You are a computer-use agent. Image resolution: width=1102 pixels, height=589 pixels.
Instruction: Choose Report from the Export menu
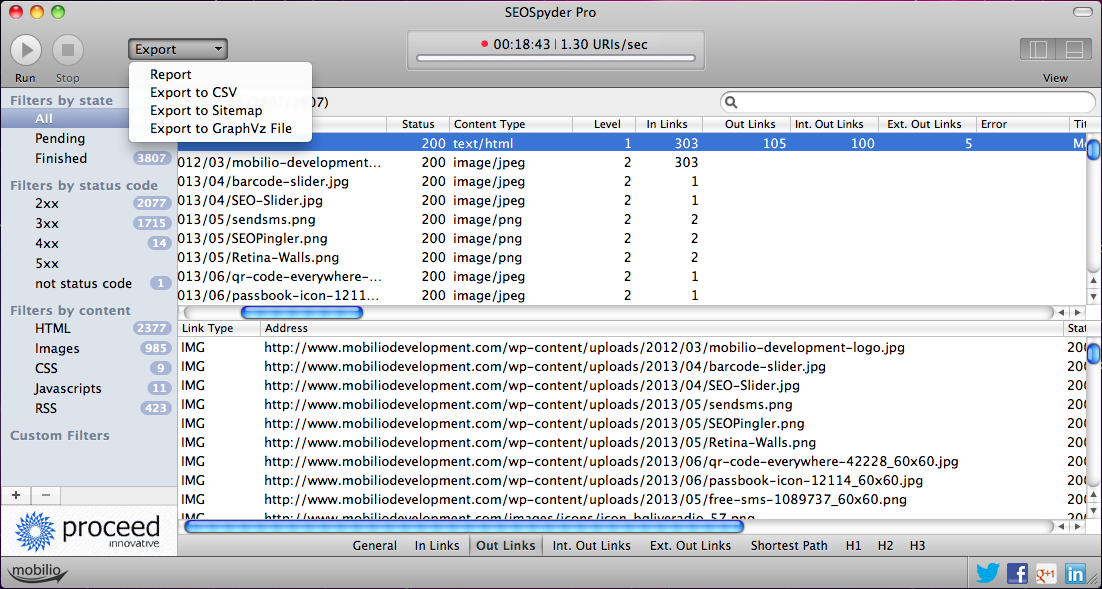171,75
